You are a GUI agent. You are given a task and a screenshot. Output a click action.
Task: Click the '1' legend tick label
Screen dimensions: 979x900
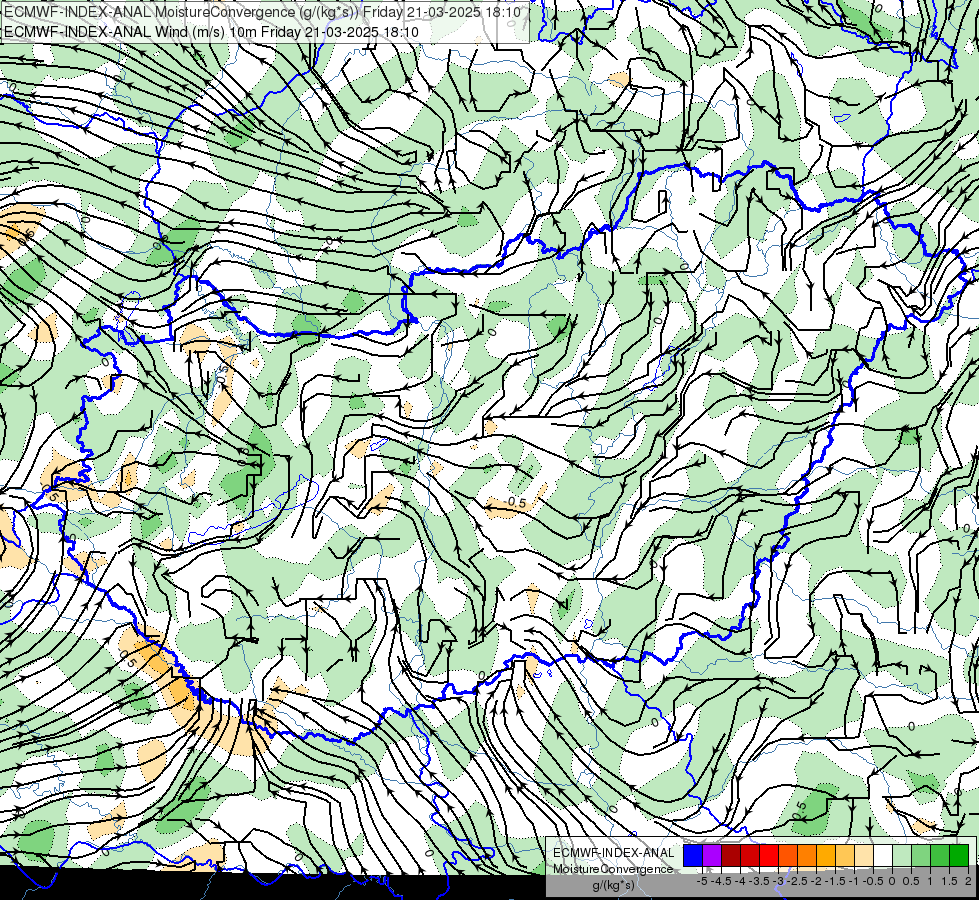coord(930,881)
